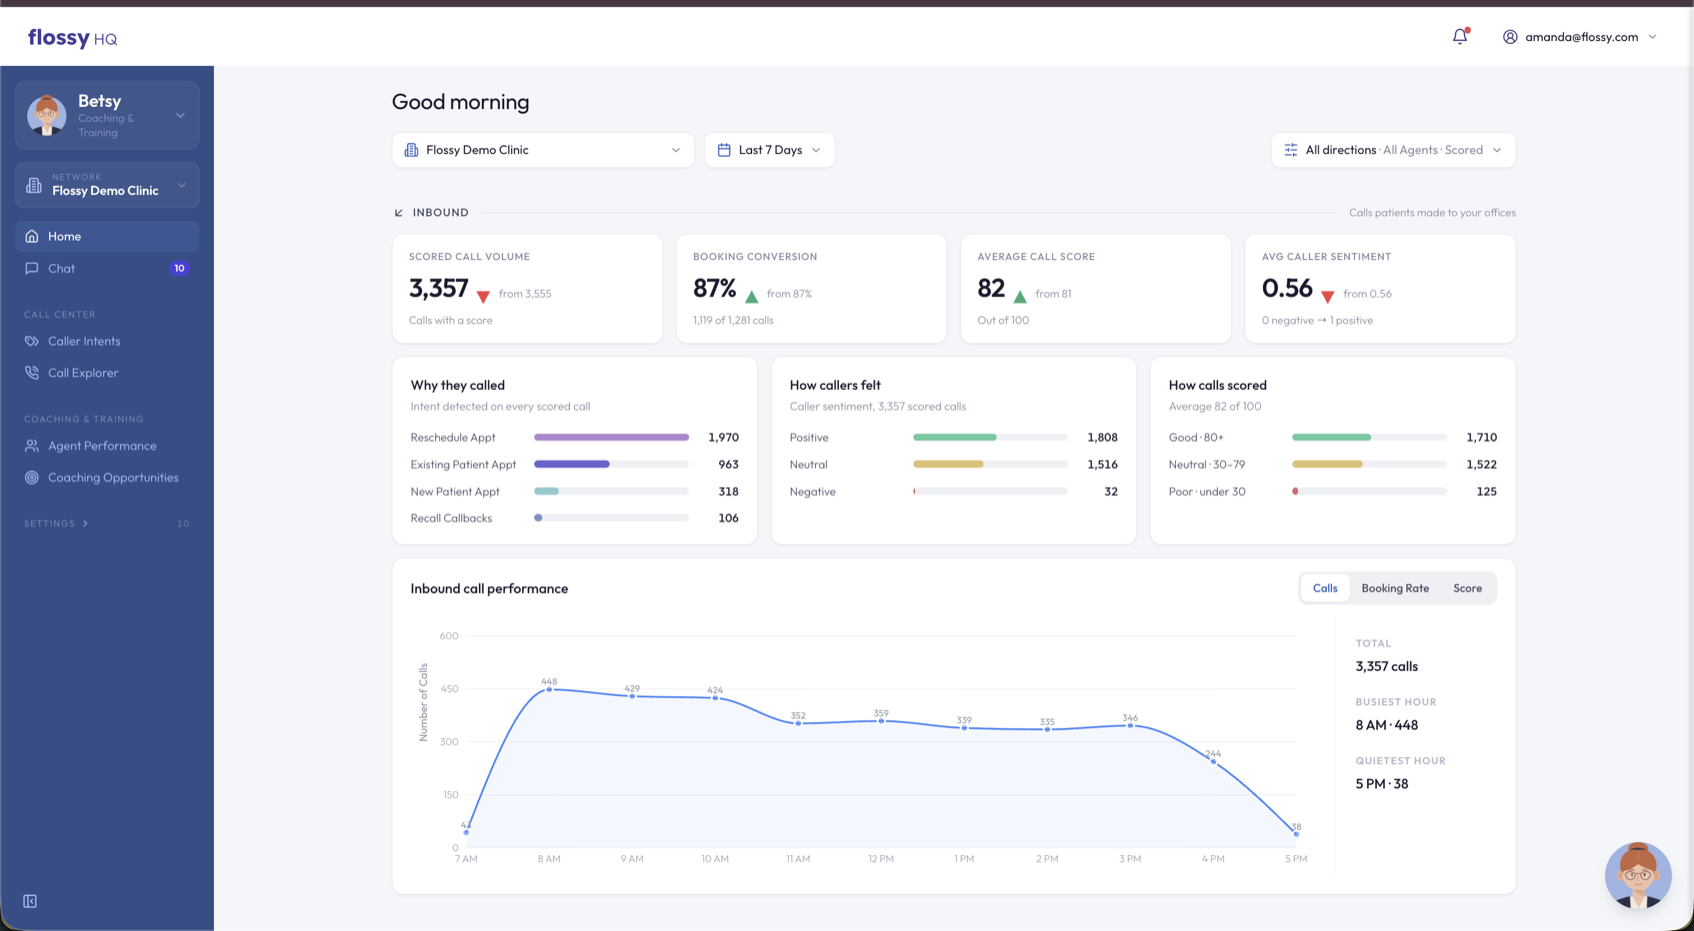1694x931 pixels.
Task: Click the building icon in network selector
Action: [x=34, y=186]
